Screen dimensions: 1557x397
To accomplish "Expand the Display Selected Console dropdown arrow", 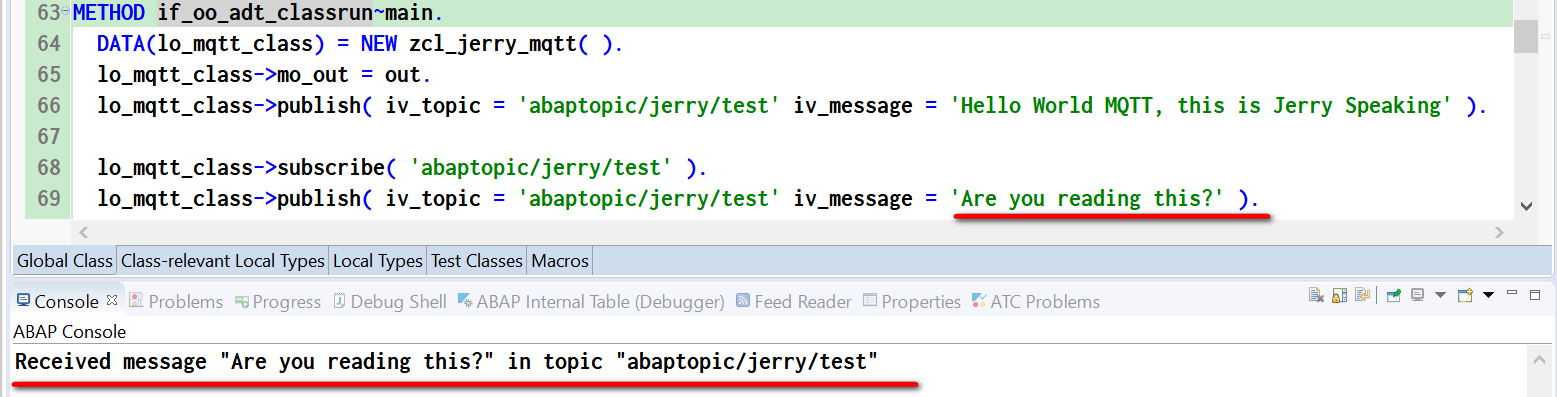I will click(1440, 295).
